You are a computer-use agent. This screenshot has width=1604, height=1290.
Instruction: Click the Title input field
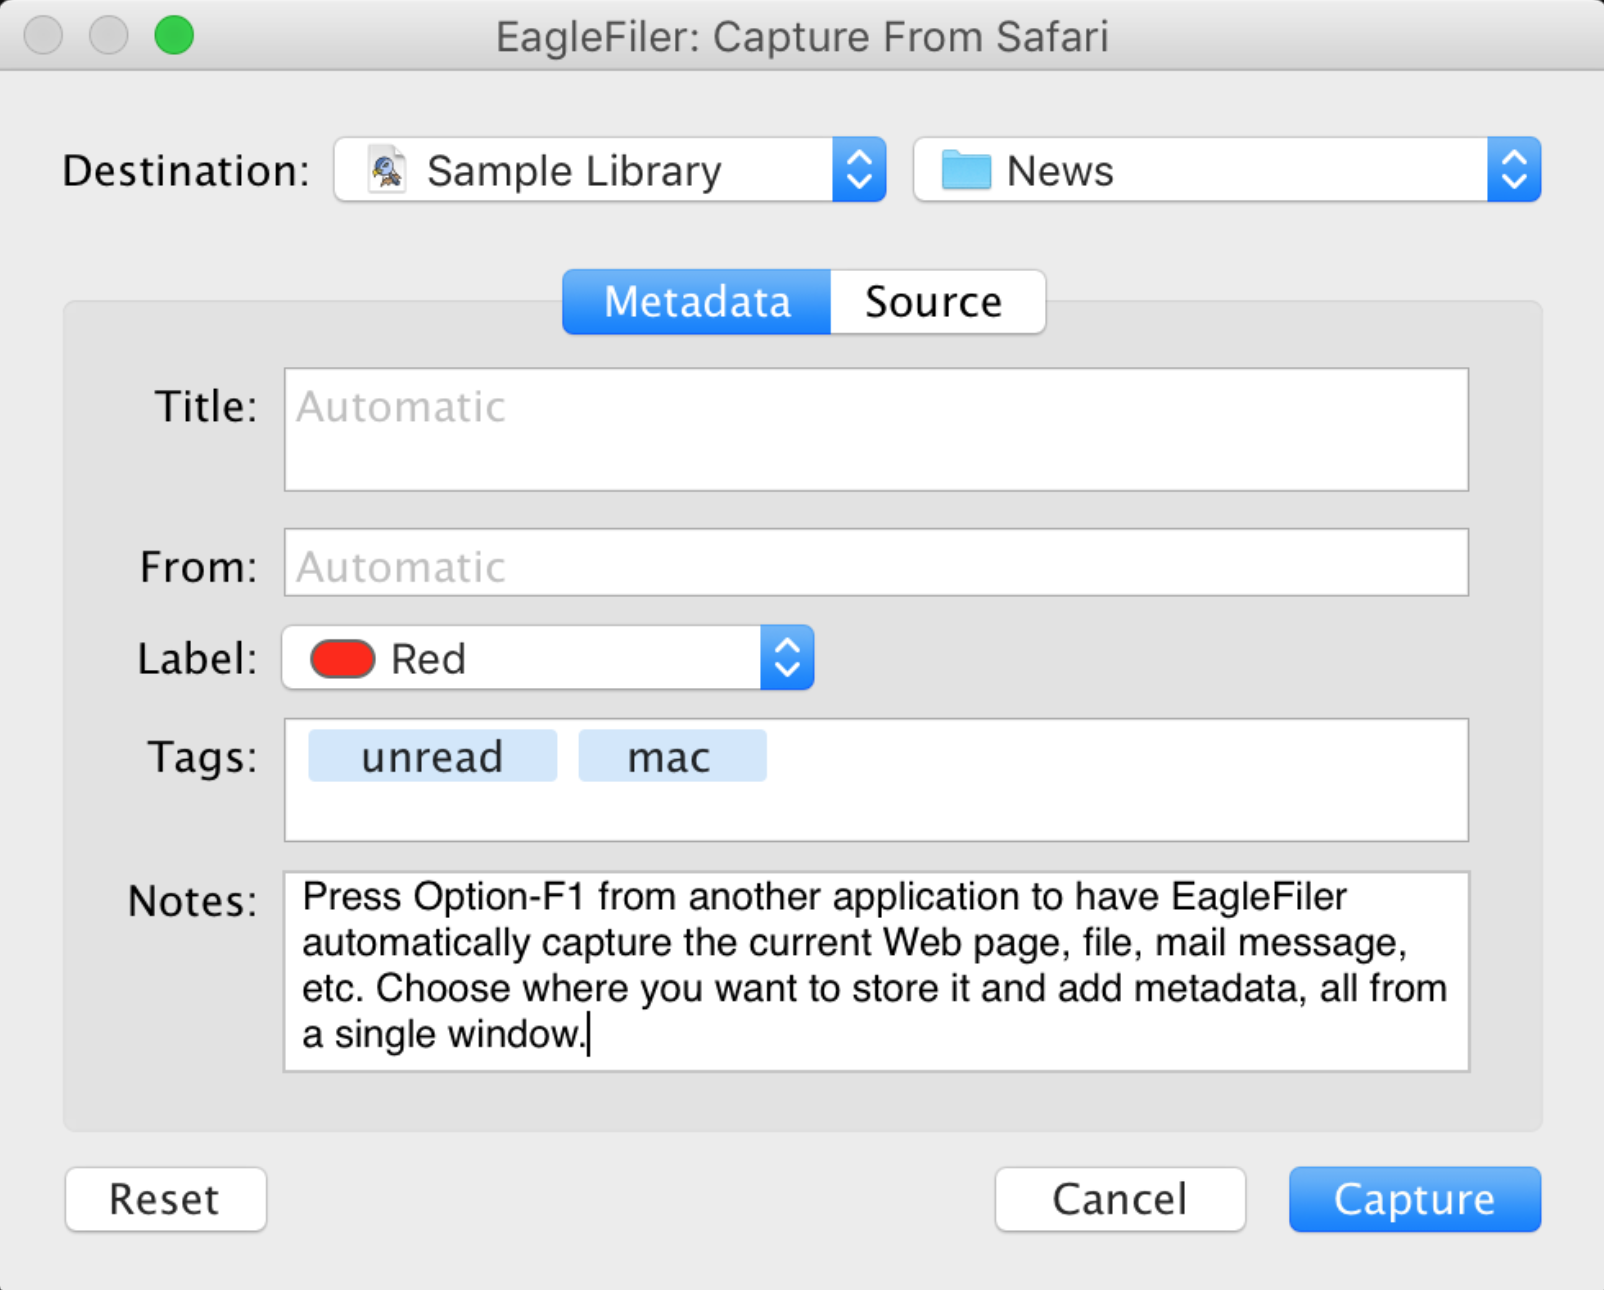point(876,430)
